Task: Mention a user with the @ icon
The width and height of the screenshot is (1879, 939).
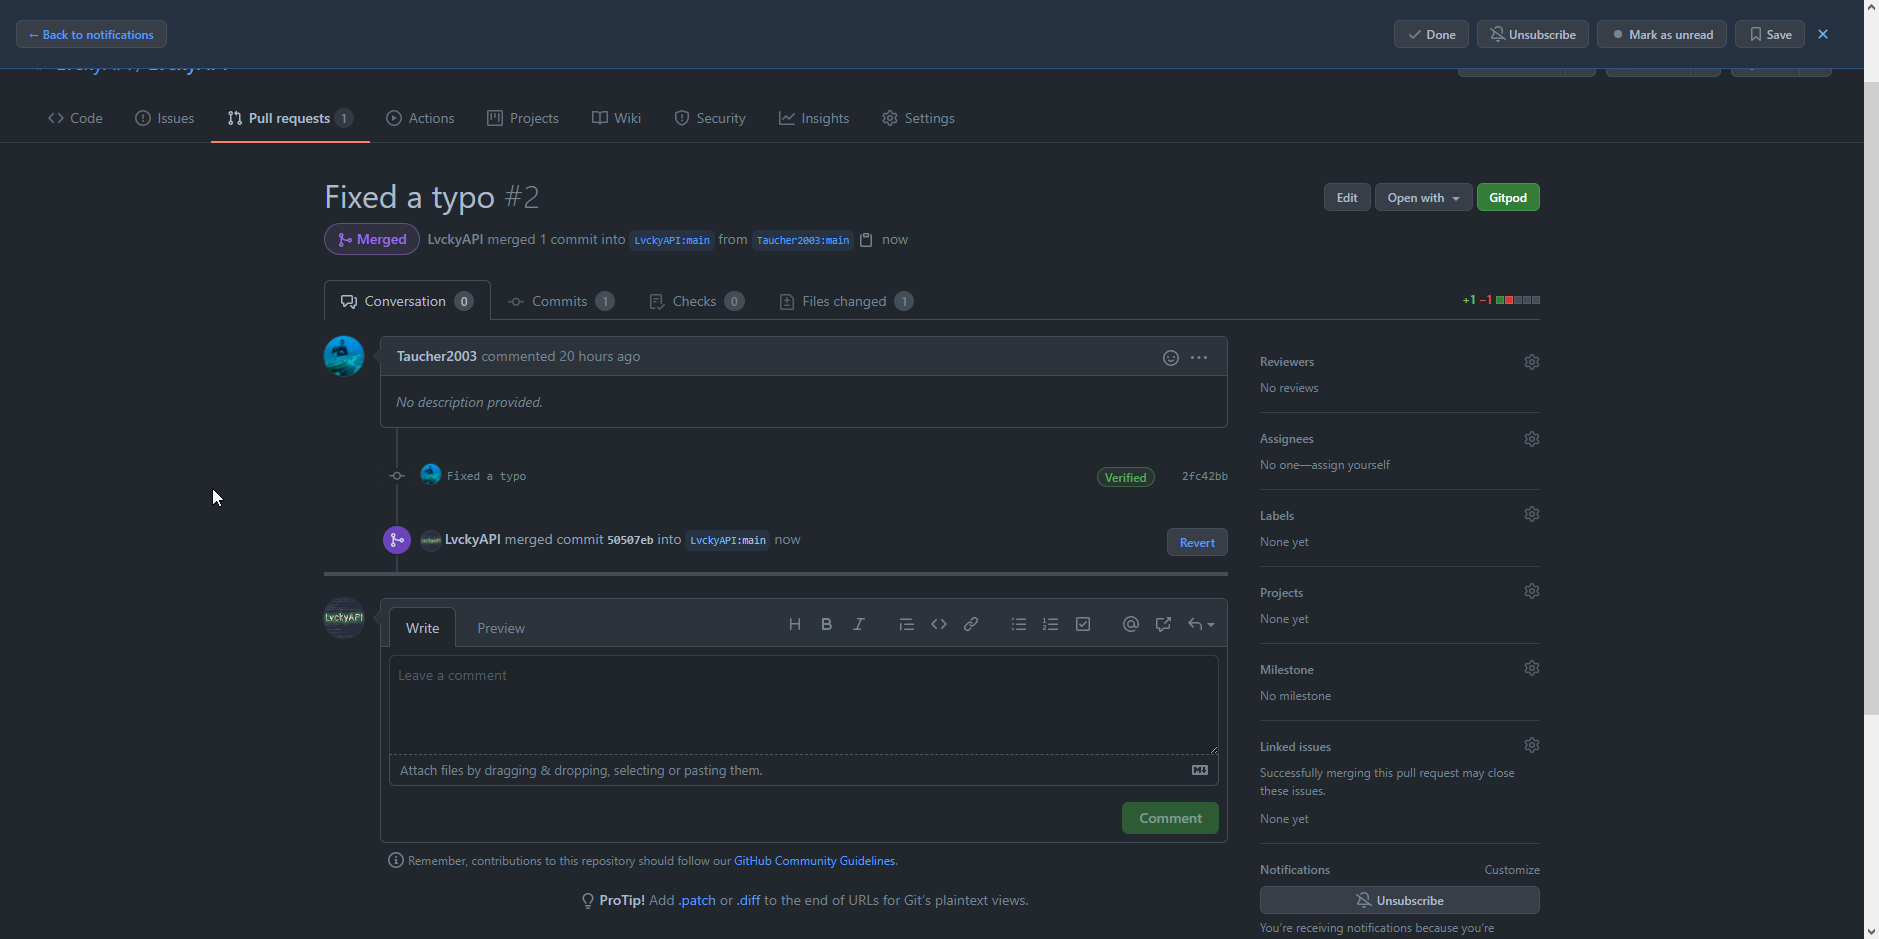Action: [x=1130, y=624]
